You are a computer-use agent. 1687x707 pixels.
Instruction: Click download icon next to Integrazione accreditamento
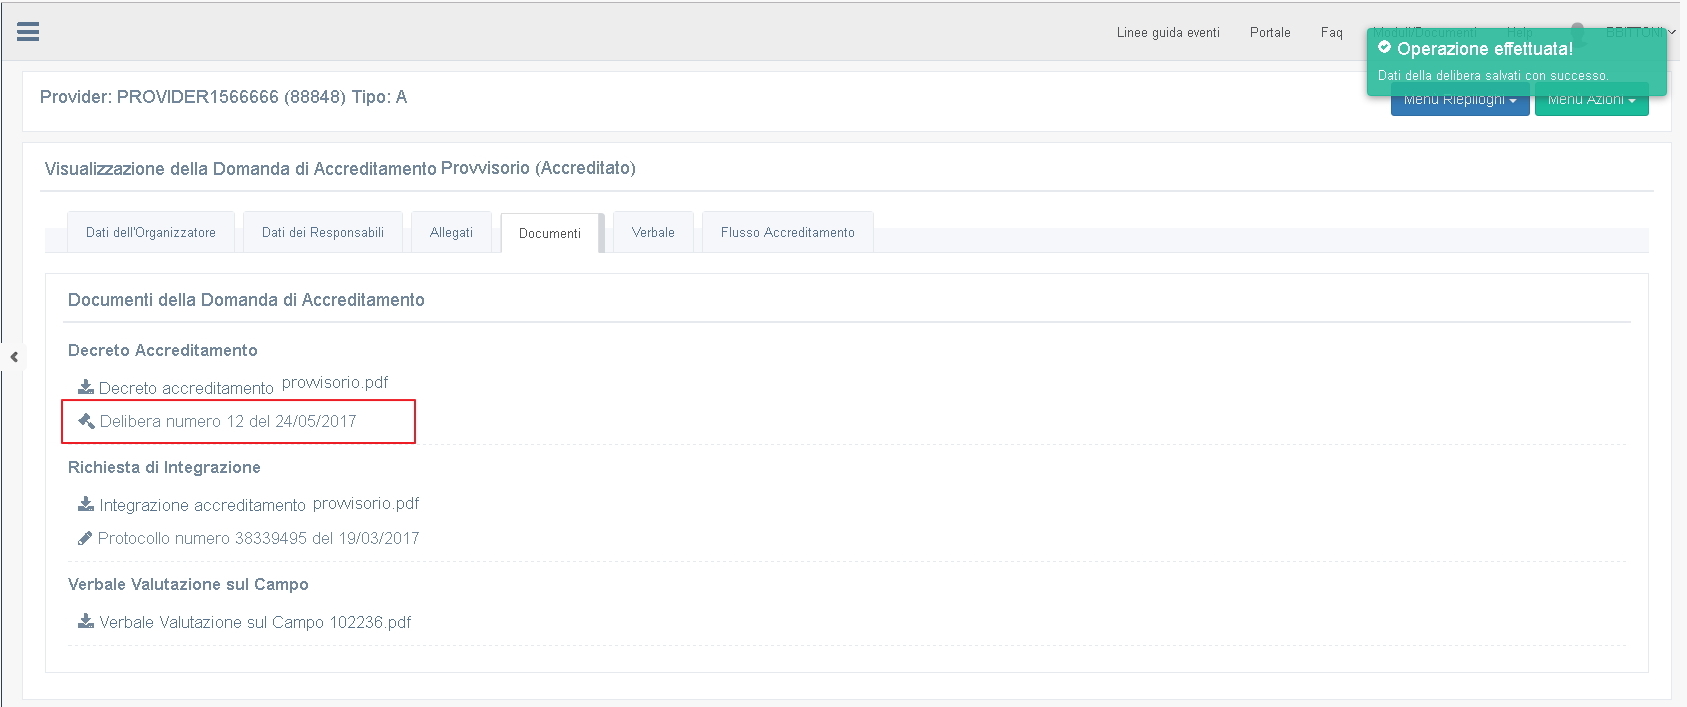coord(86,504)
